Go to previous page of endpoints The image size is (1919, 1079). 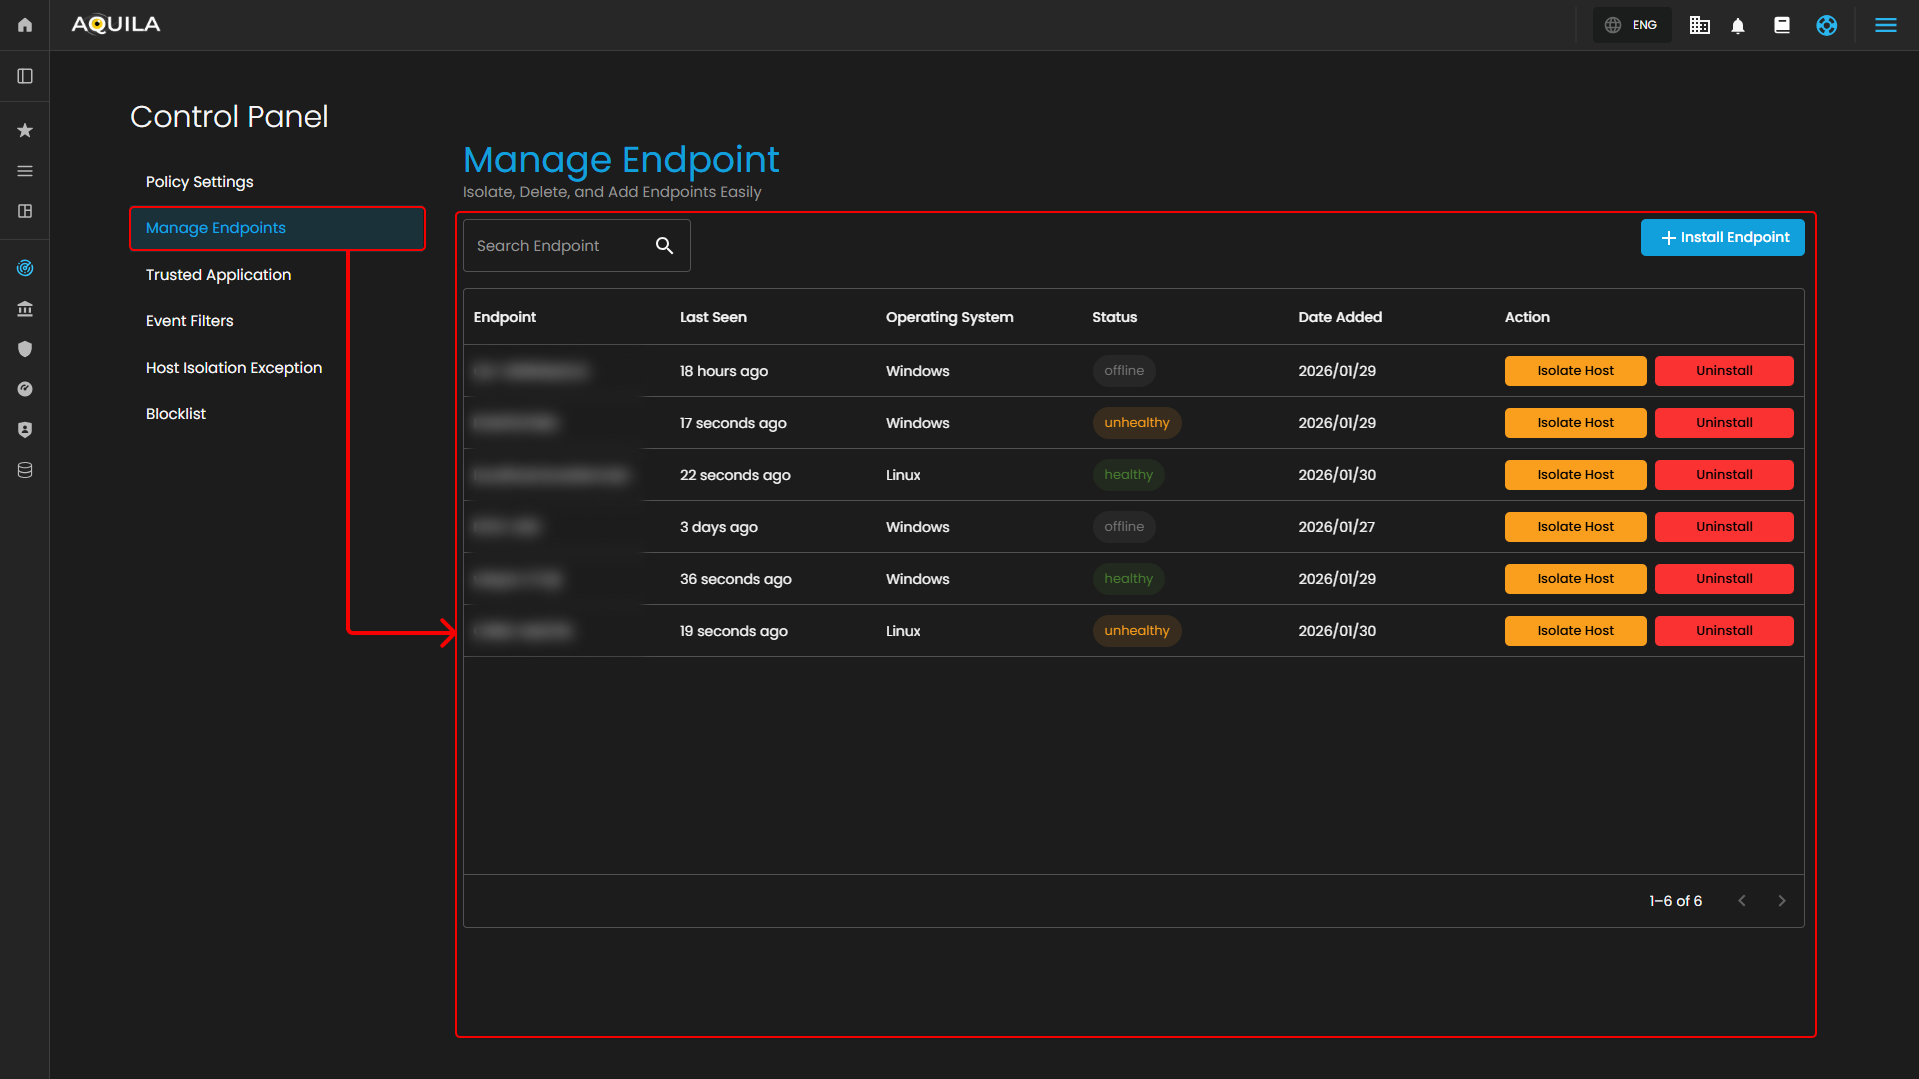click(1742, 901)
